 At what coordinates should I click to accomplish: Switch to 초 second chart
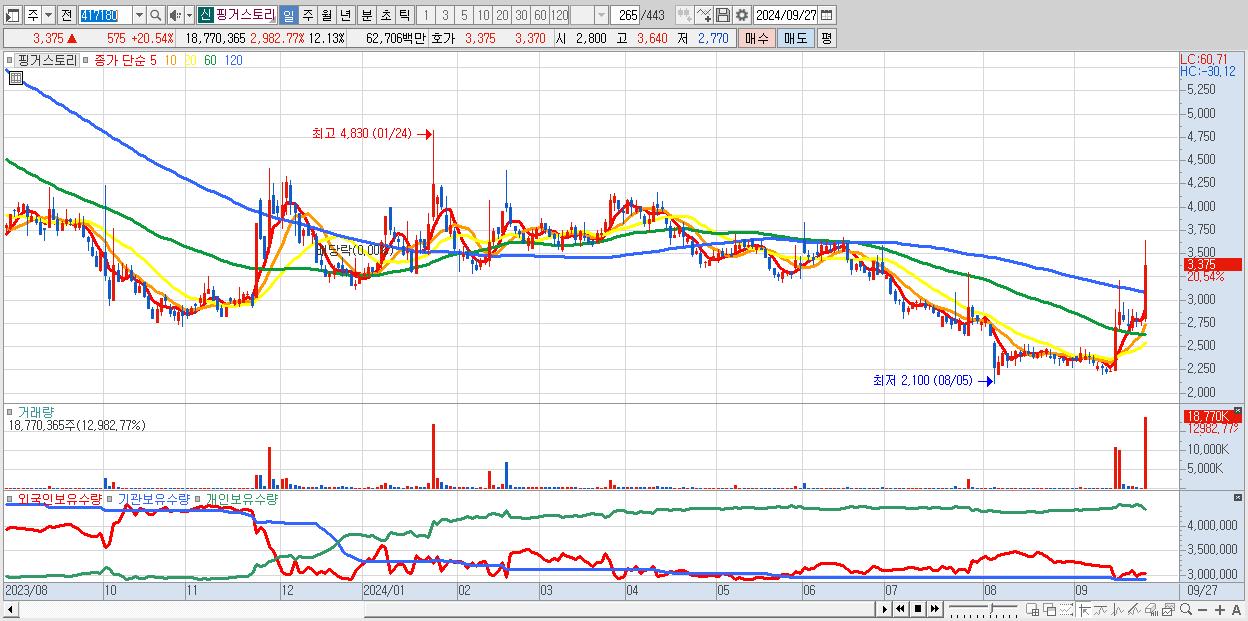385,15
